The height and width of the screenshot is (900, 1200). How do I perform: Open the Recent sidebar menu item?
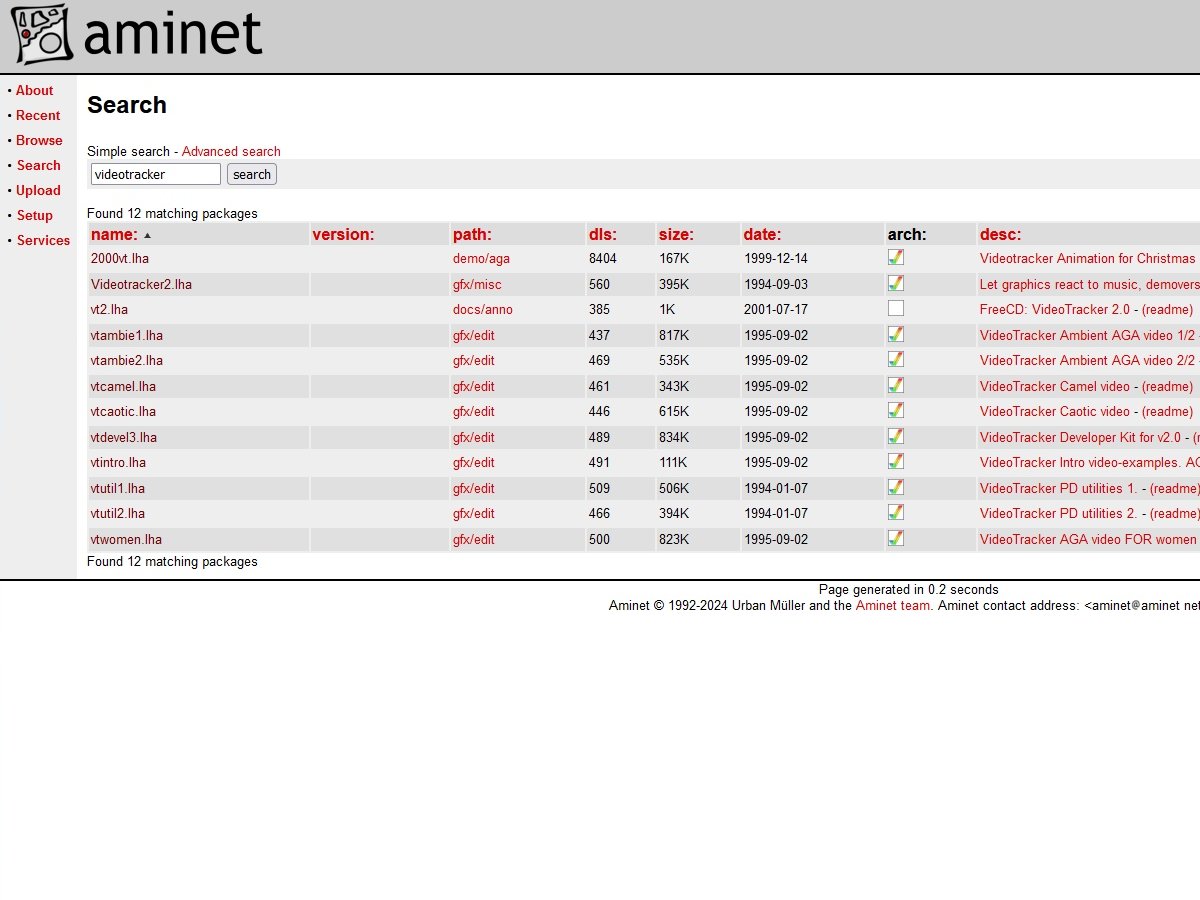(38, 115)
